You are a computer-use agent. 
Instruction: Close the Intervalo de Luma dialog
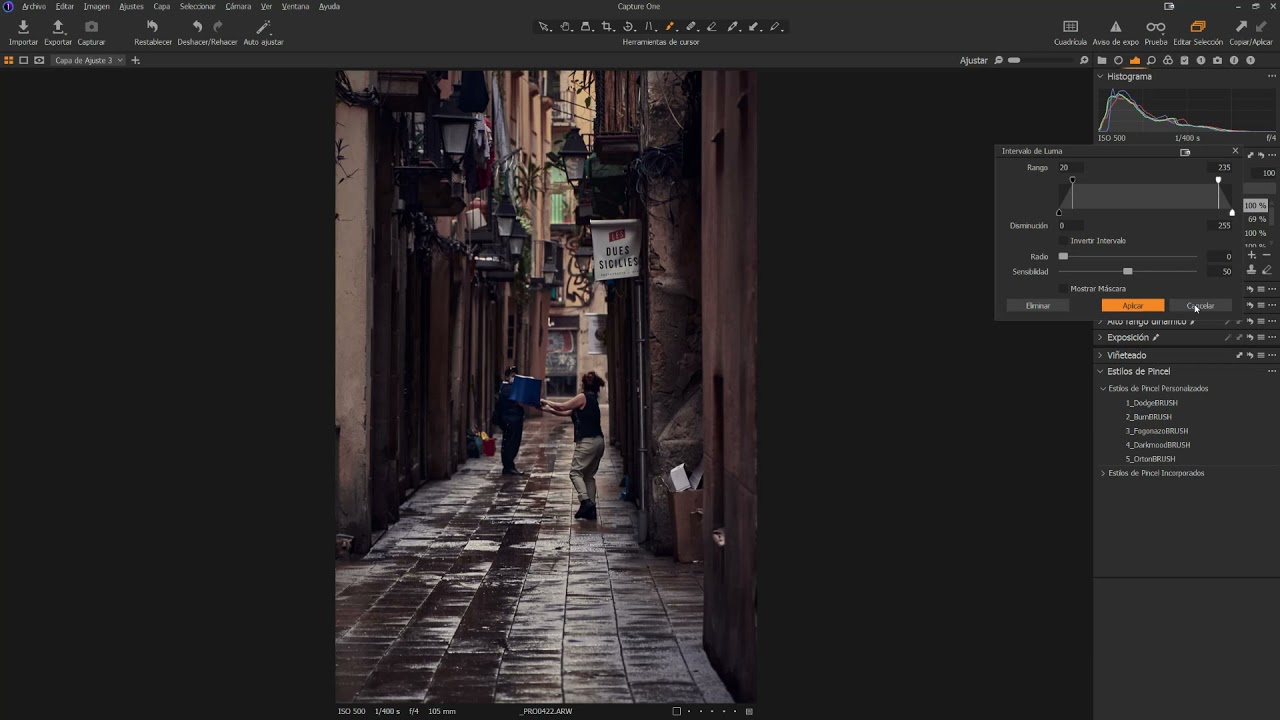tap(1235, 151)
